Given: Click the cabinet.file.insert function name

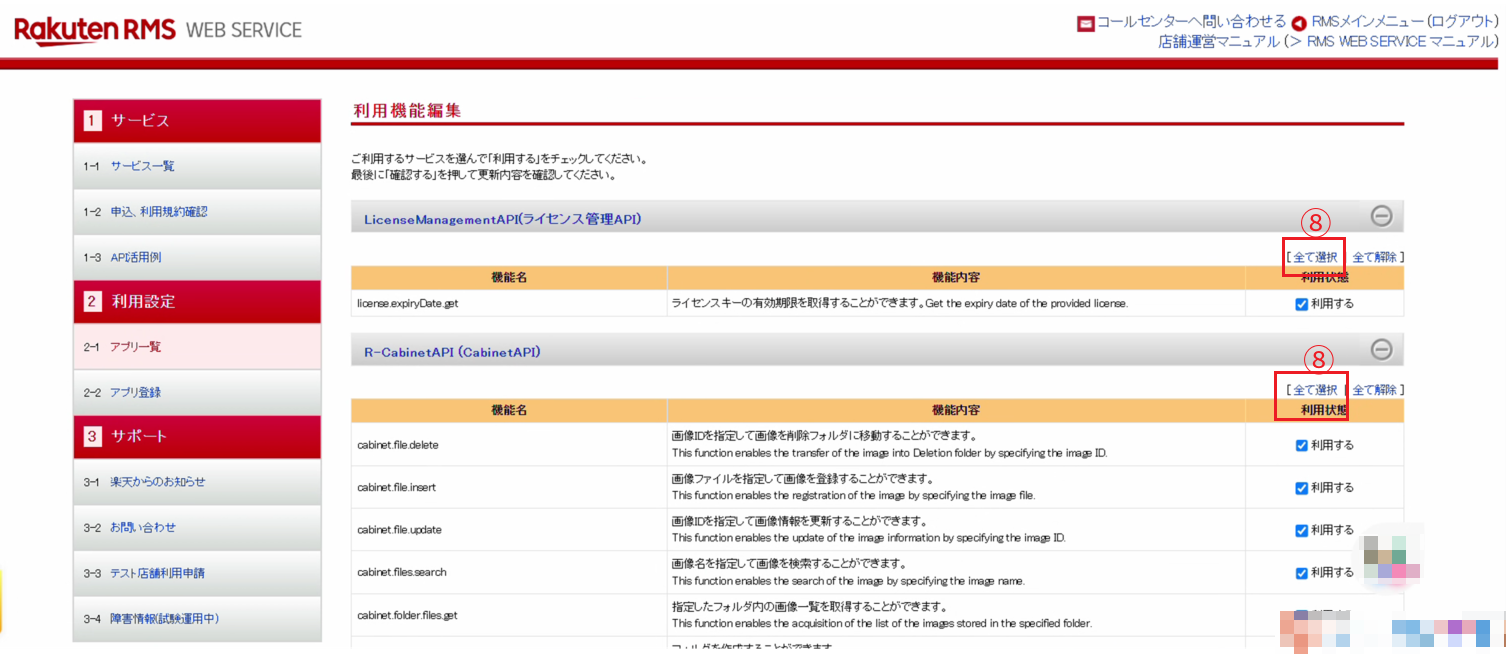Looking at the screenshot, I should pos(396,488).
